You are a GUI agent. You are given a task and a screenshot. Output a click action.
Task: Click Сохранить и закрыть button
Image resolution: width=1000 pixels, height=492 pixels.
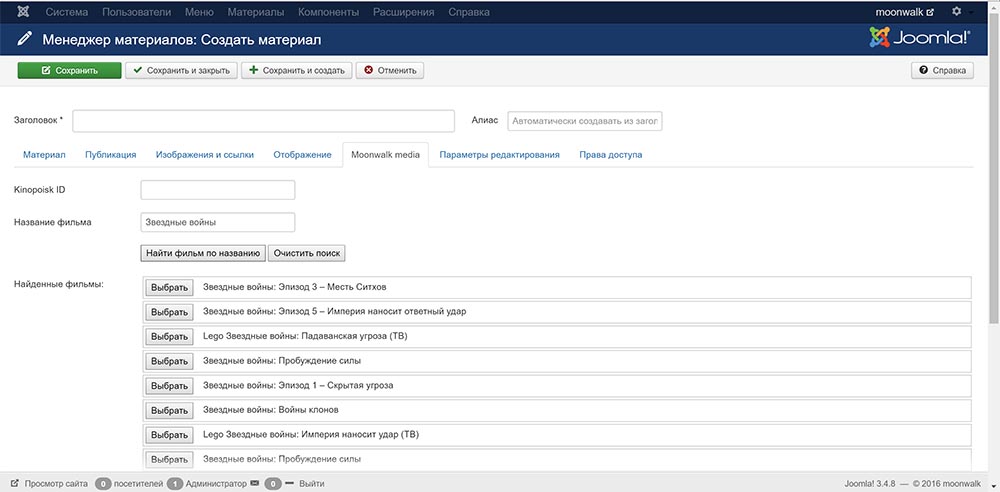click(x=181, y=70)
